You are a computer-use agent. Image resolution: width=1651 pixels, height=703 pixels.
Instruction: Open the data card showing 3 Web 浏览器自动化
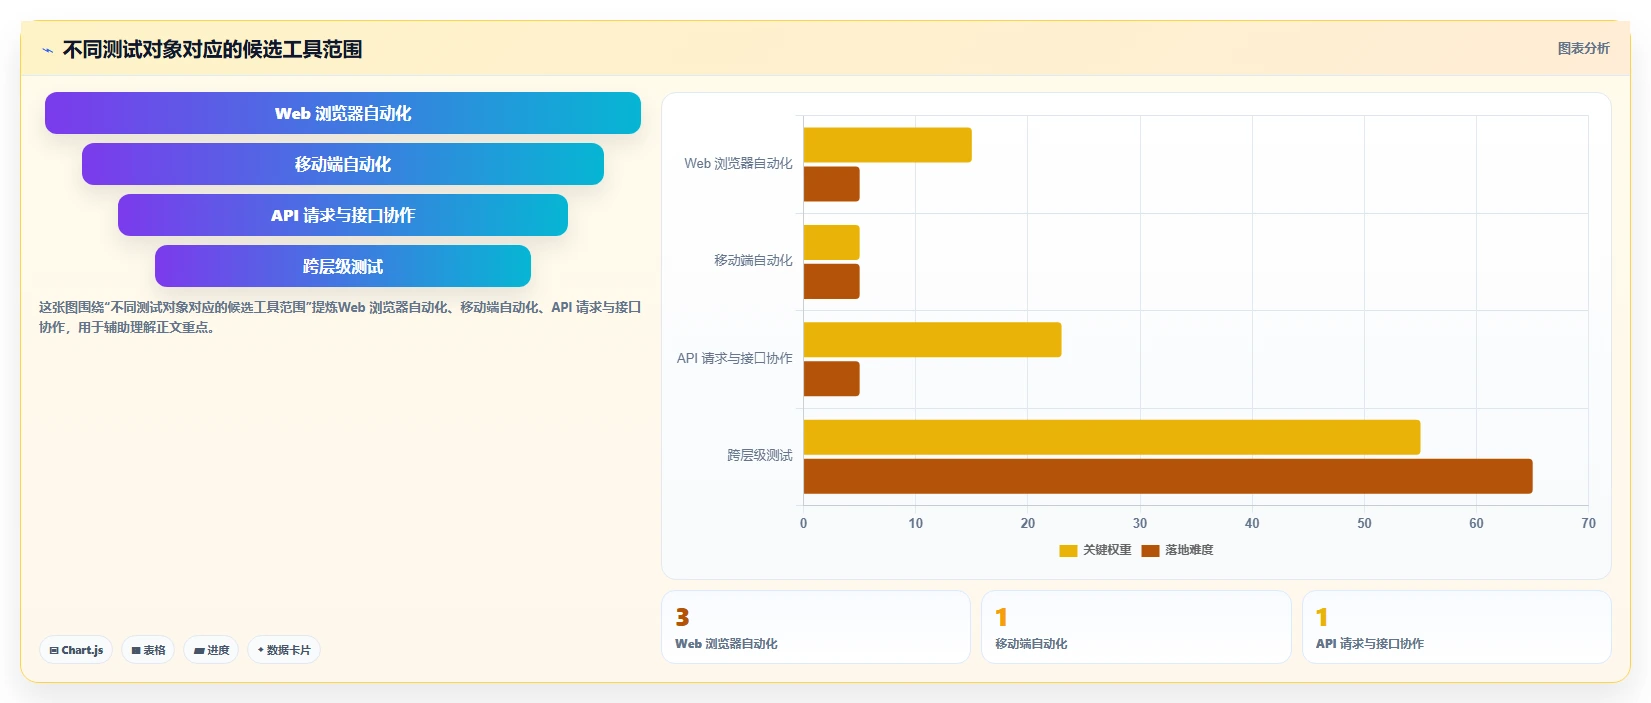(816, 627)
